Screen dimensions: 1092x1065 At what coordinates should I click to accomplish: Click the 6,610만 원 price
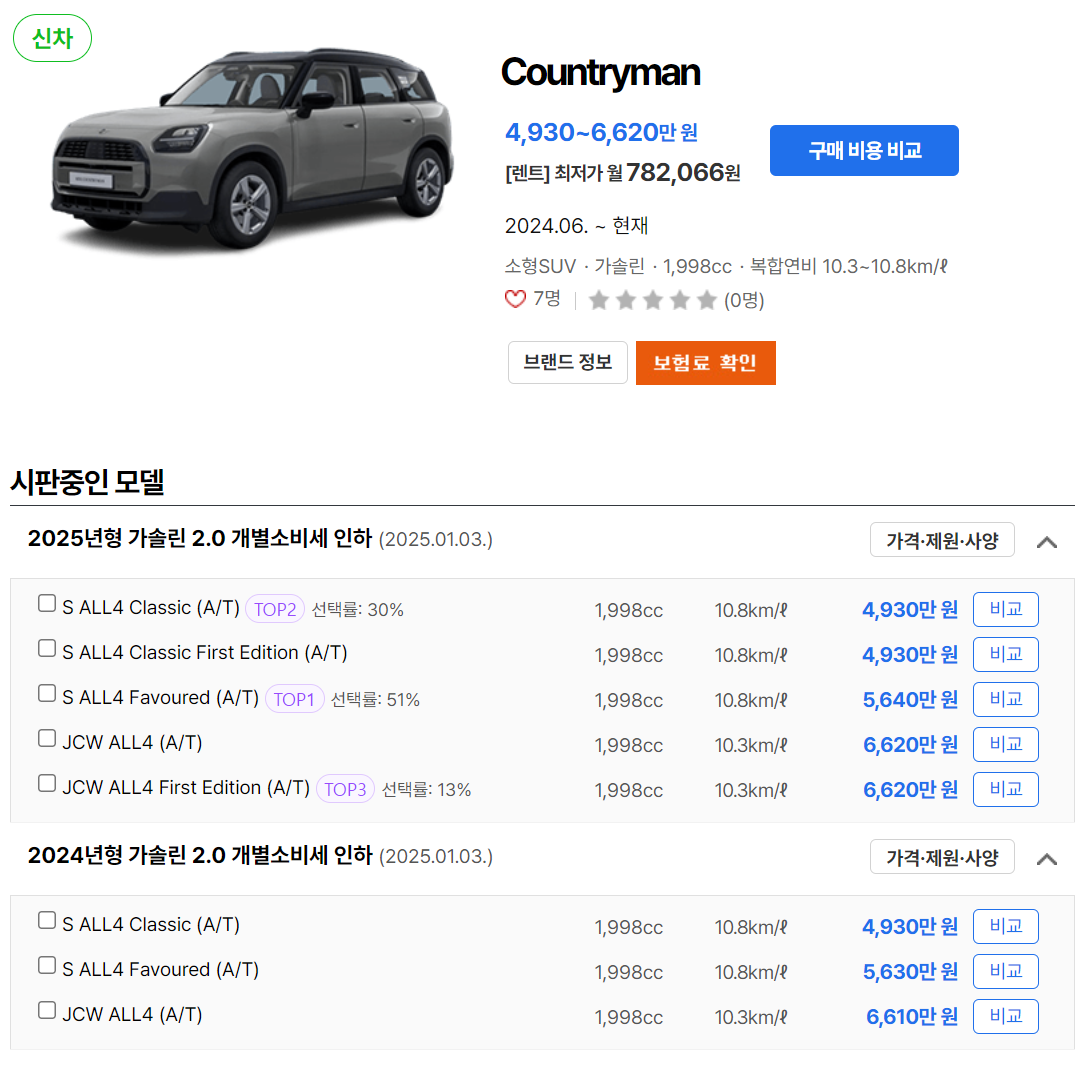tap(912, 1017)
